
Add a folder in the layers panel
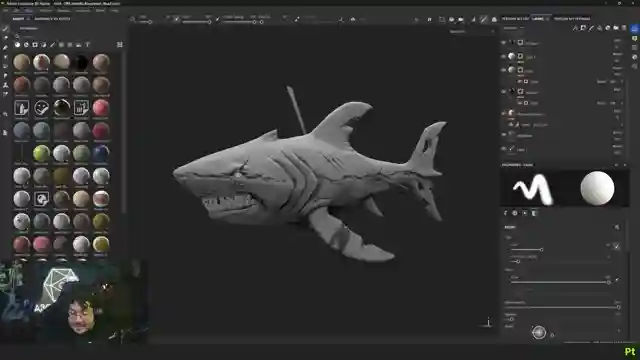616,28
